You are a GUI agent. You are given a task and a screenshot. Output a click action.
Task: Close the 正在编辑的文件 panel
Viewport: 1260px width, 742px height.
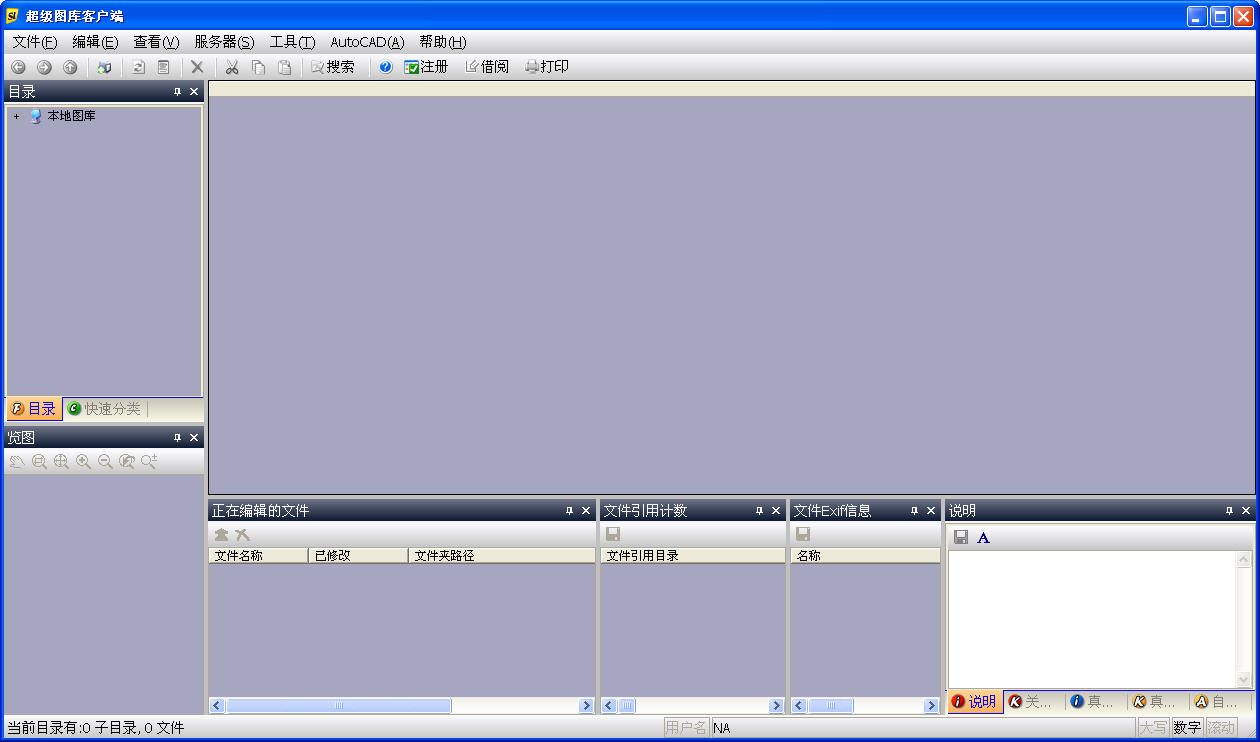tap(586, 511)
